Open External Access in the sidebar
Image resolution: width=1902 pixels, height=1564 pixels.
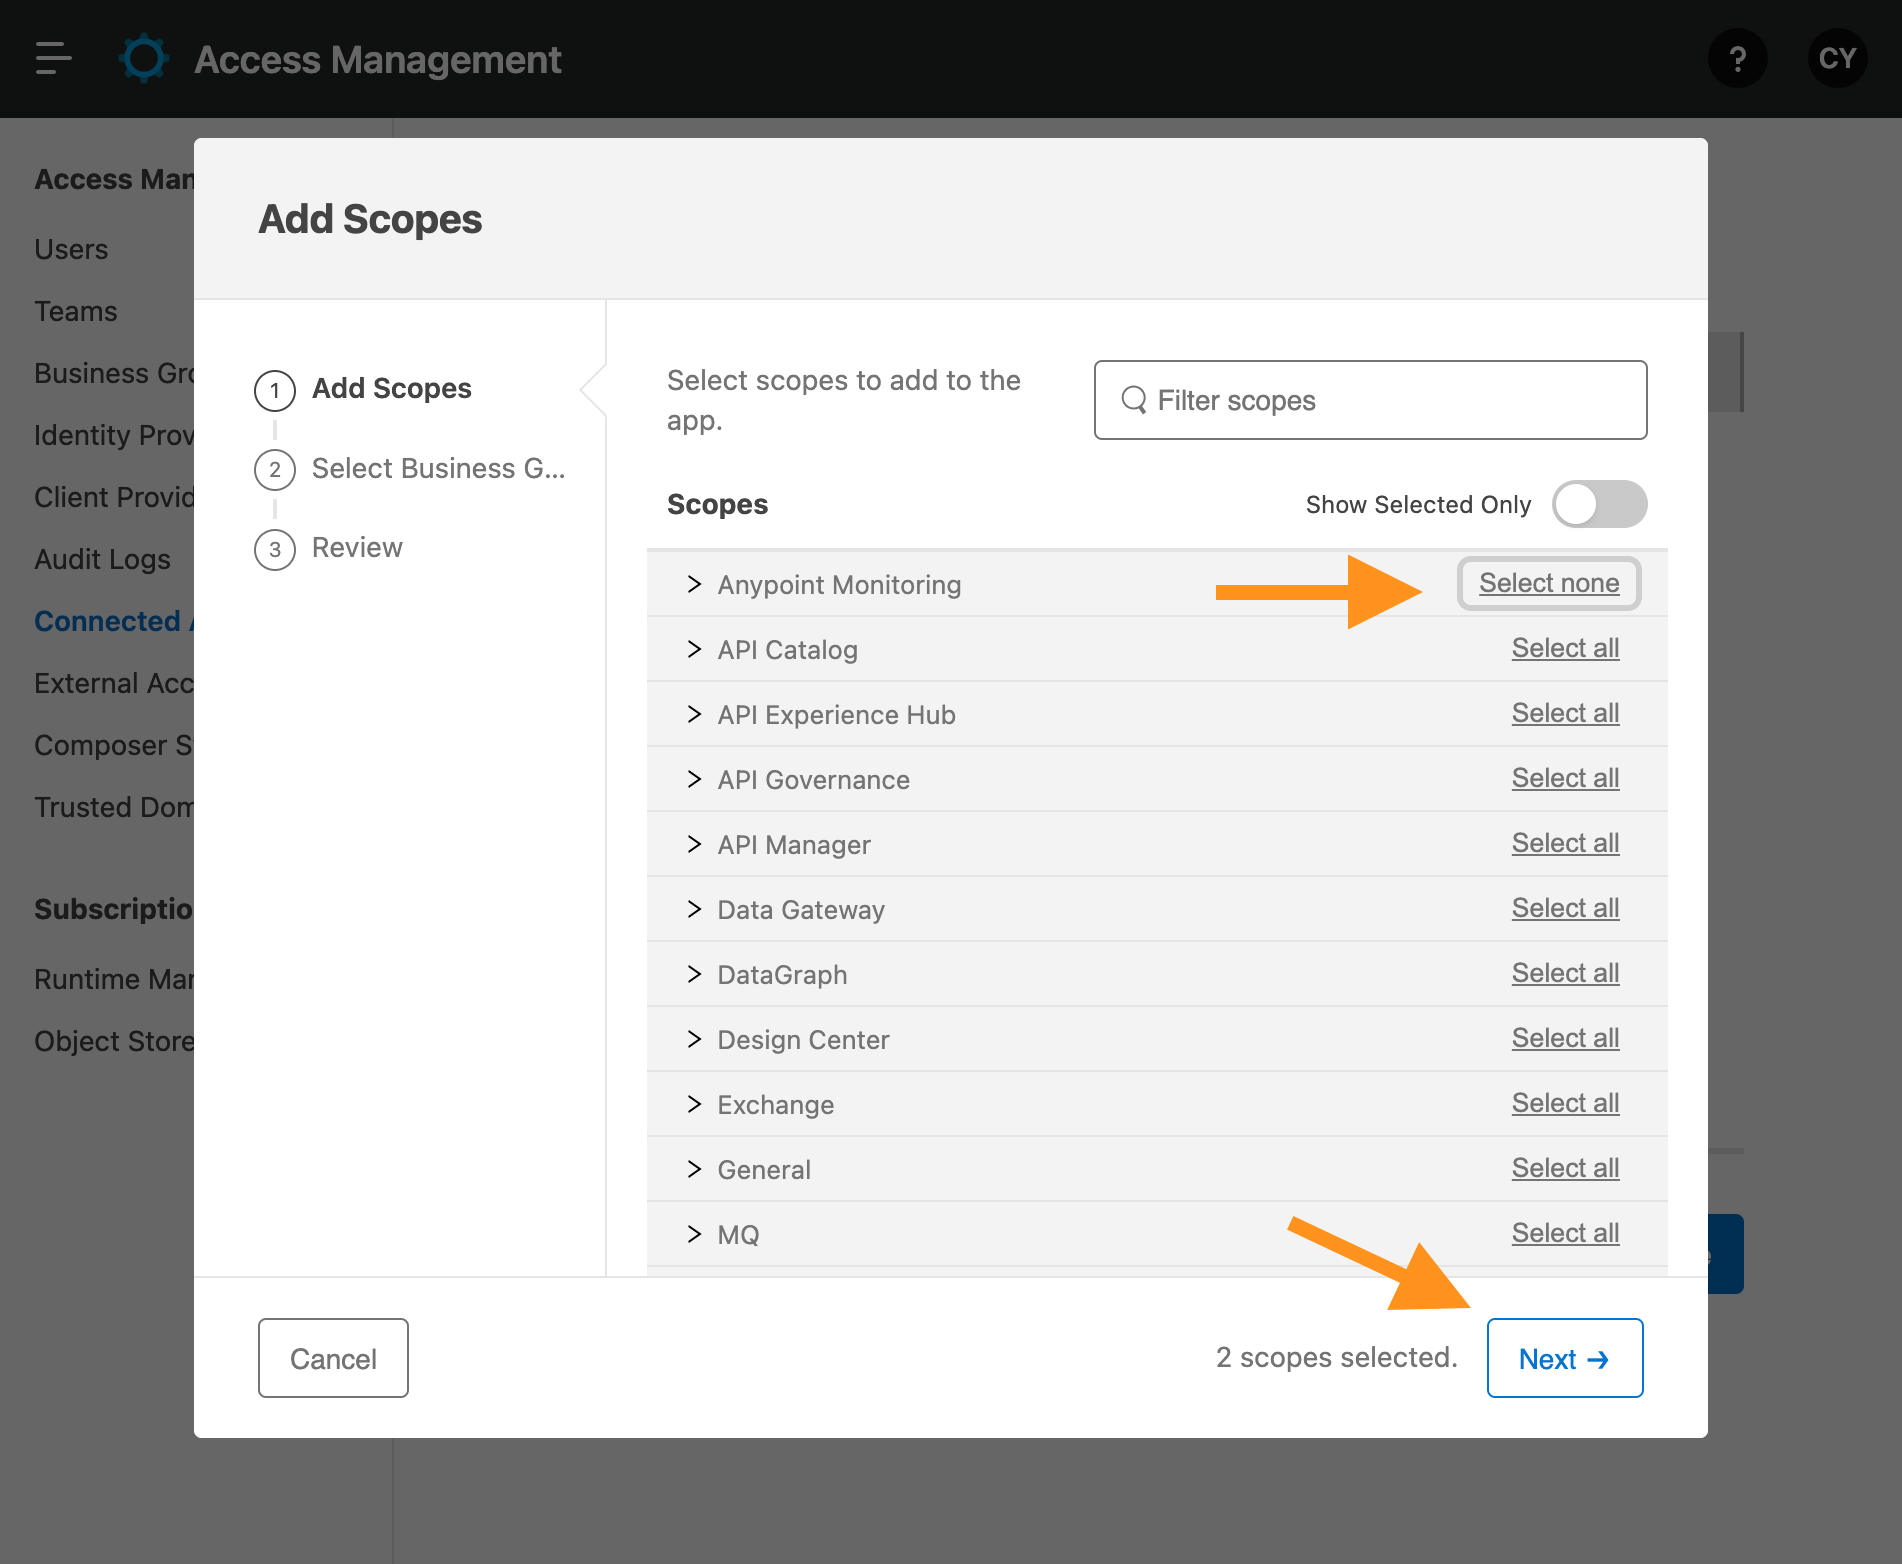[x=114, y=683]
